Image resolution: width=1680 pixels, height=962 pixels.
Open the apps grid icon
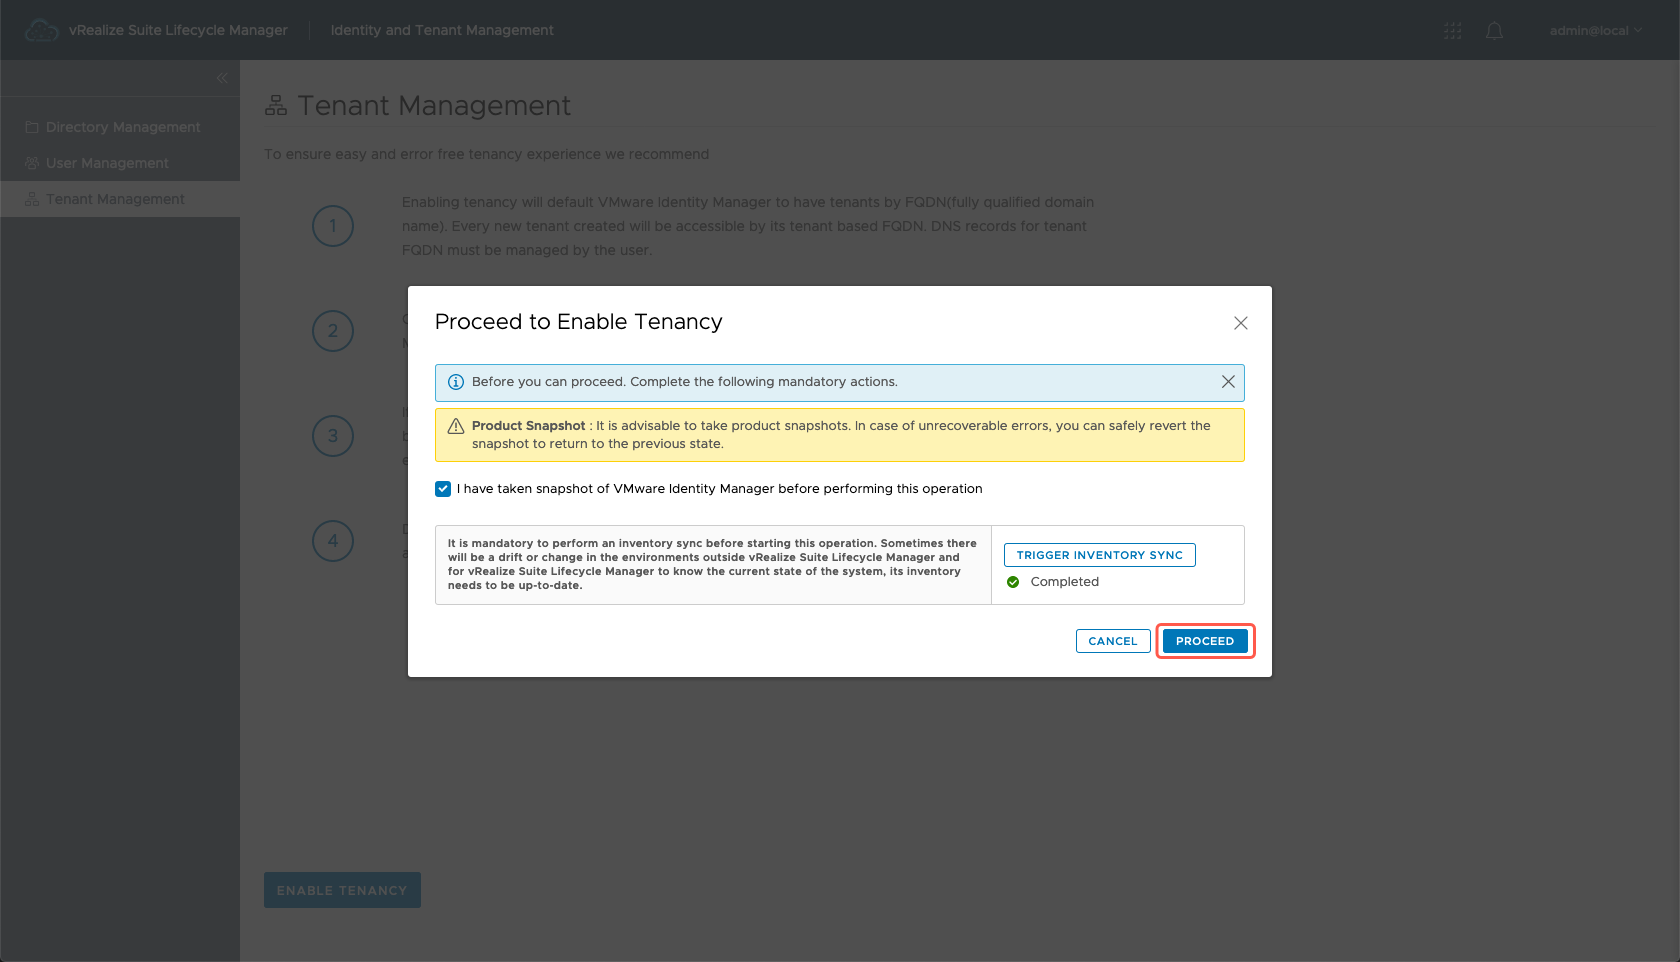1452,31
